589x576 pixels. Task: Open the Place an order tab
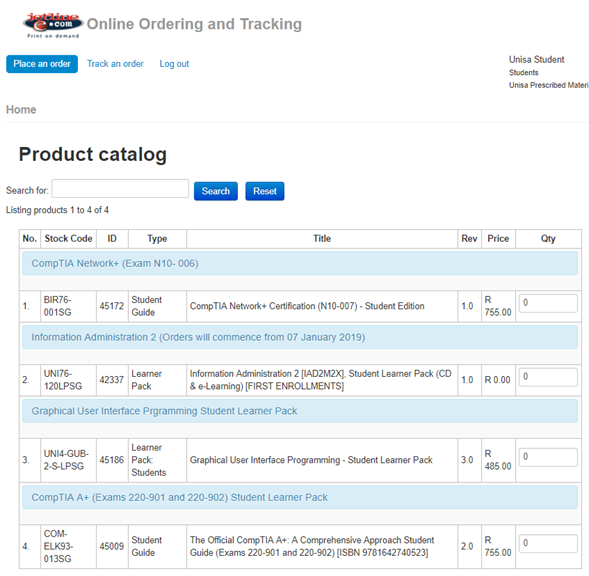coord(42,64)
